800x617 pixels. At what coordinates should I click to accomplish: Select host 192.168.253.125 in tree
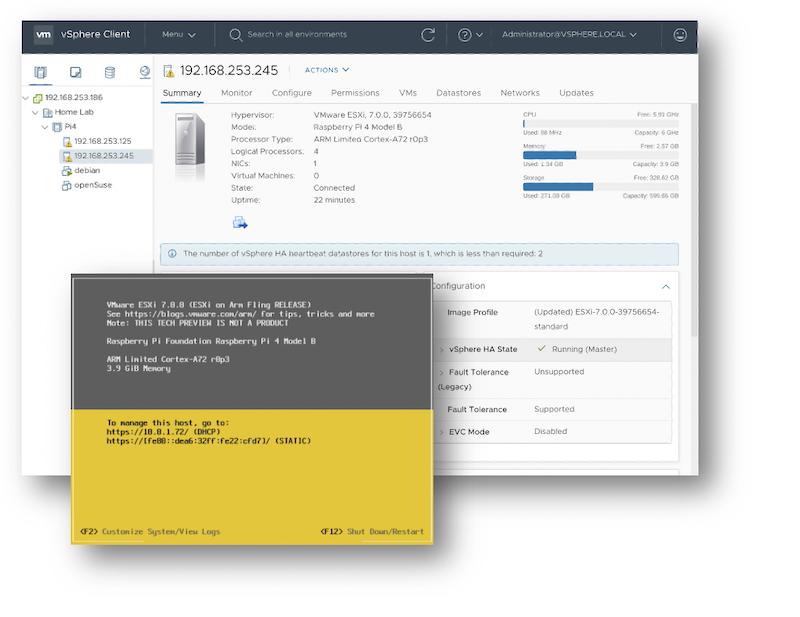click(102, 142)
